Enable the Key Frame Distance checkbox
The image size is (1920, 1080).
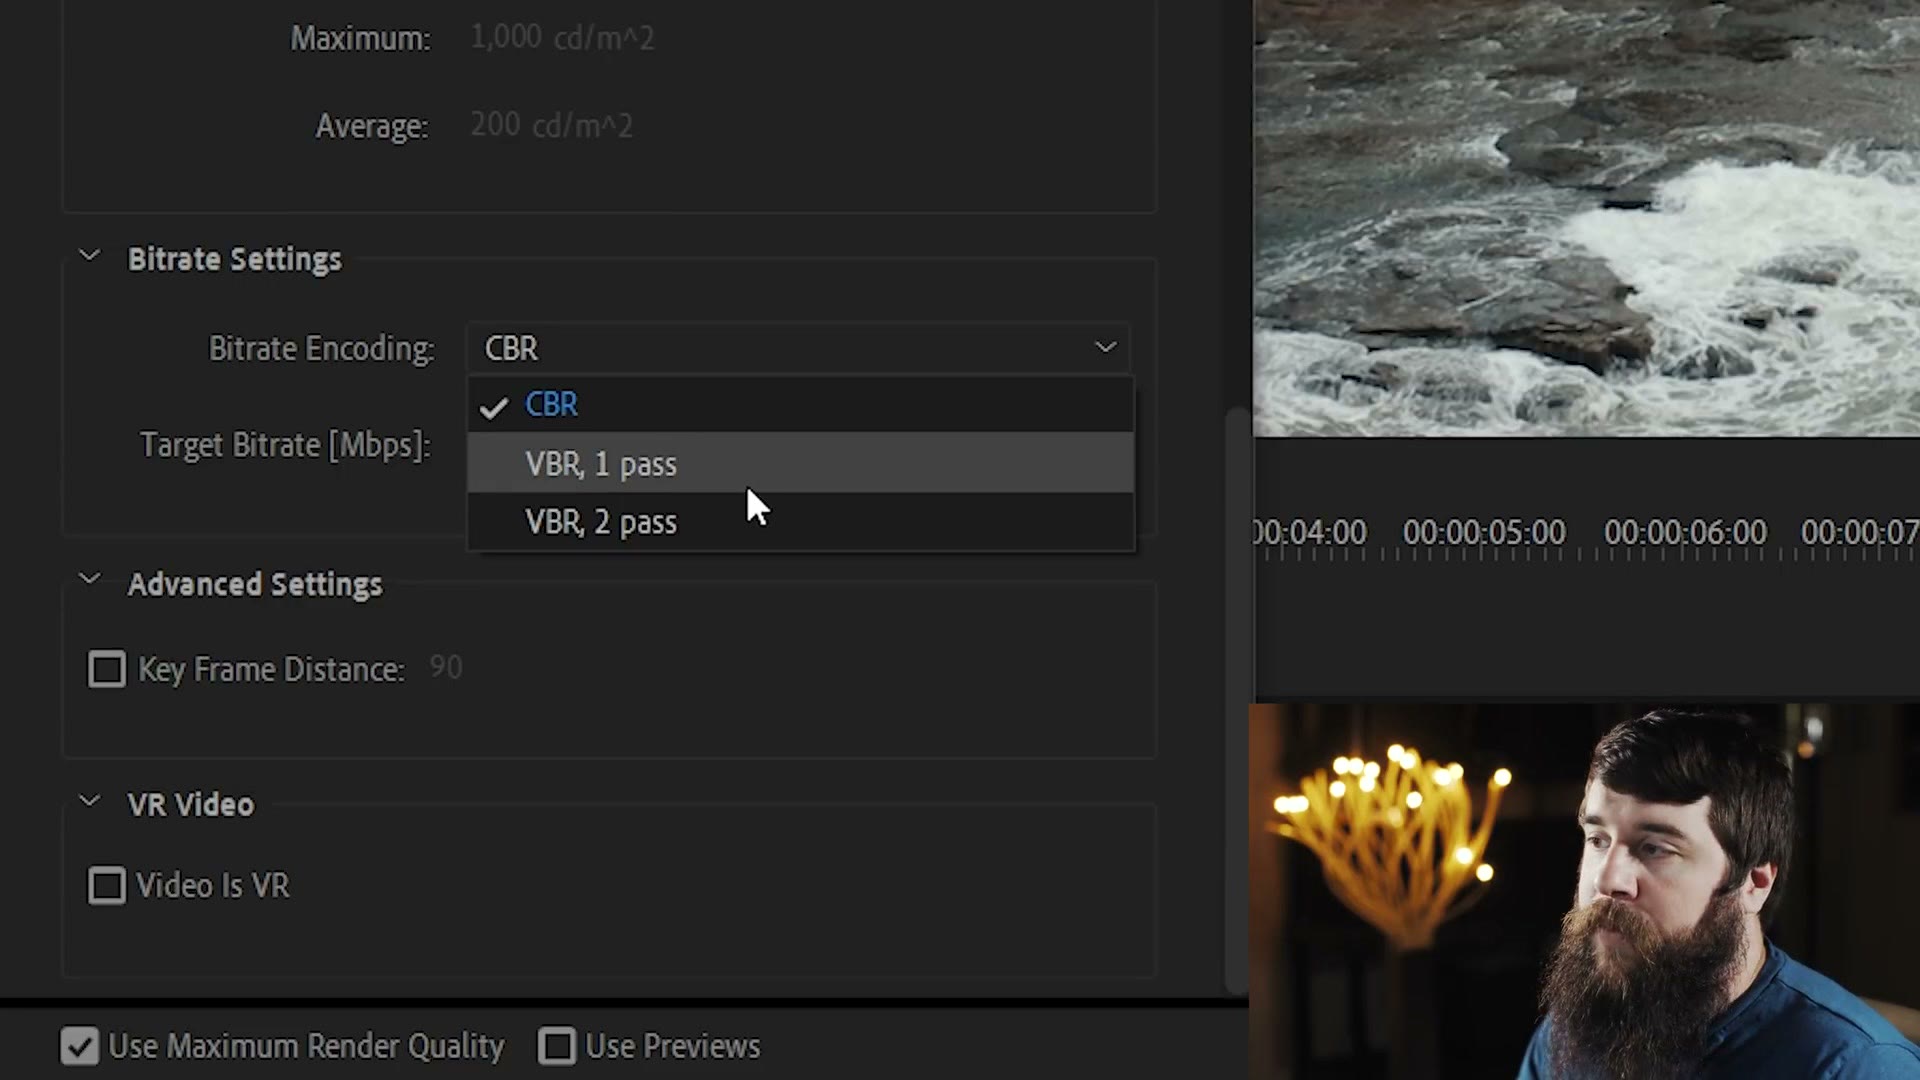tap(107, 669)
